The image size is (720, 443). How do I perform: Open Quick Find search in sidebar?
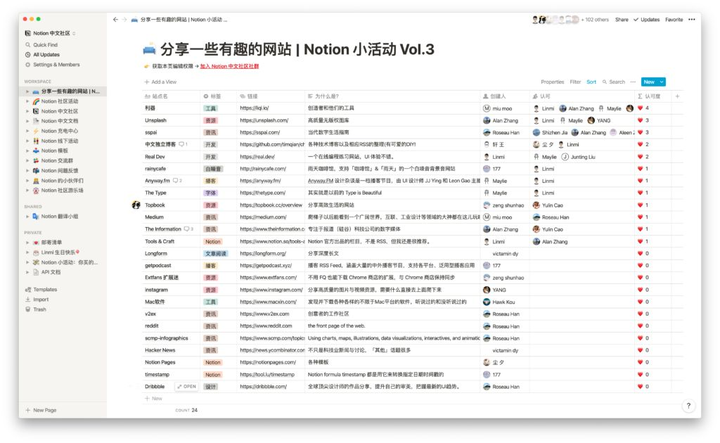(45, 45)
